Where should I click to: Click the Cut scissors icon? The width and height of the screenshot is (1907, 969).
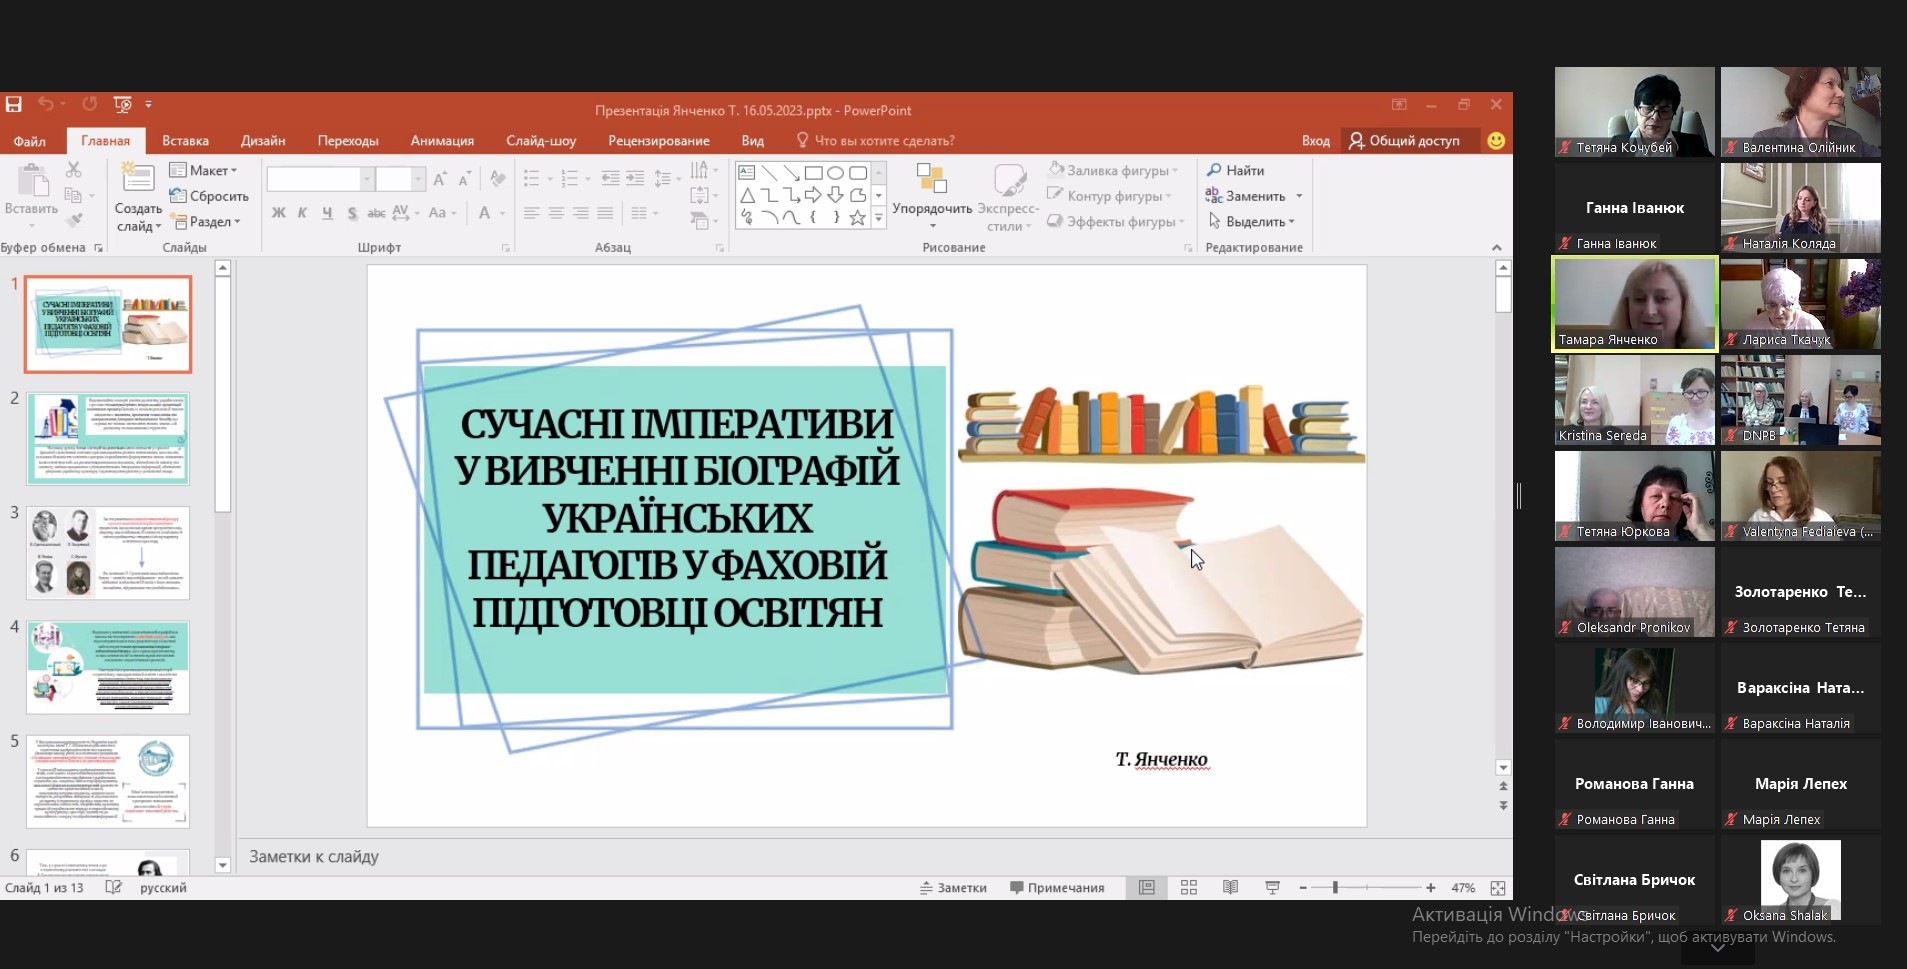tap(73, 170)
